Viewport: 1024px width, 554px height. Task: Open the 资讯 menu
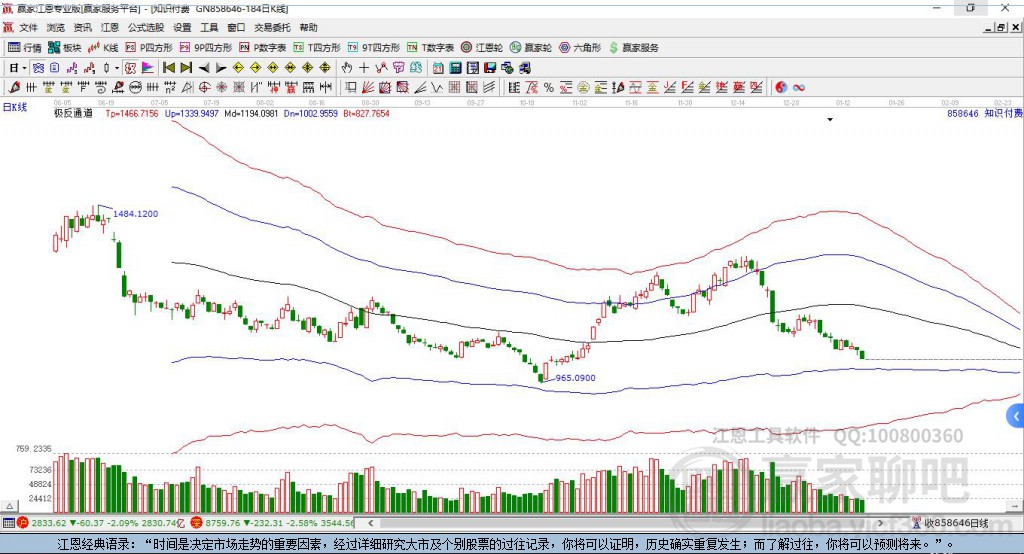click(82, 27)
